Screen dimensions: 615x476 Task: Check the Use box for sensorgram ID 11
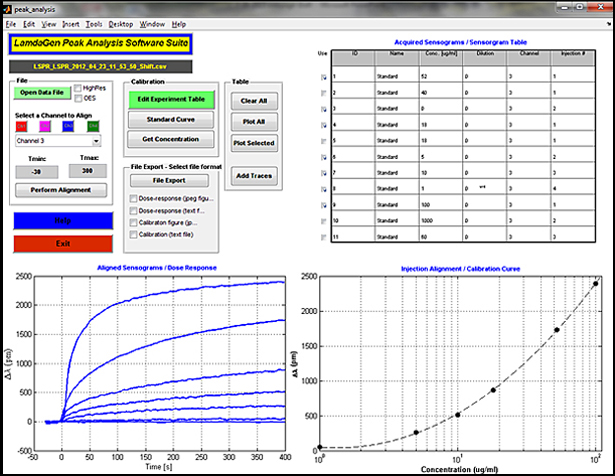(324, 237)
